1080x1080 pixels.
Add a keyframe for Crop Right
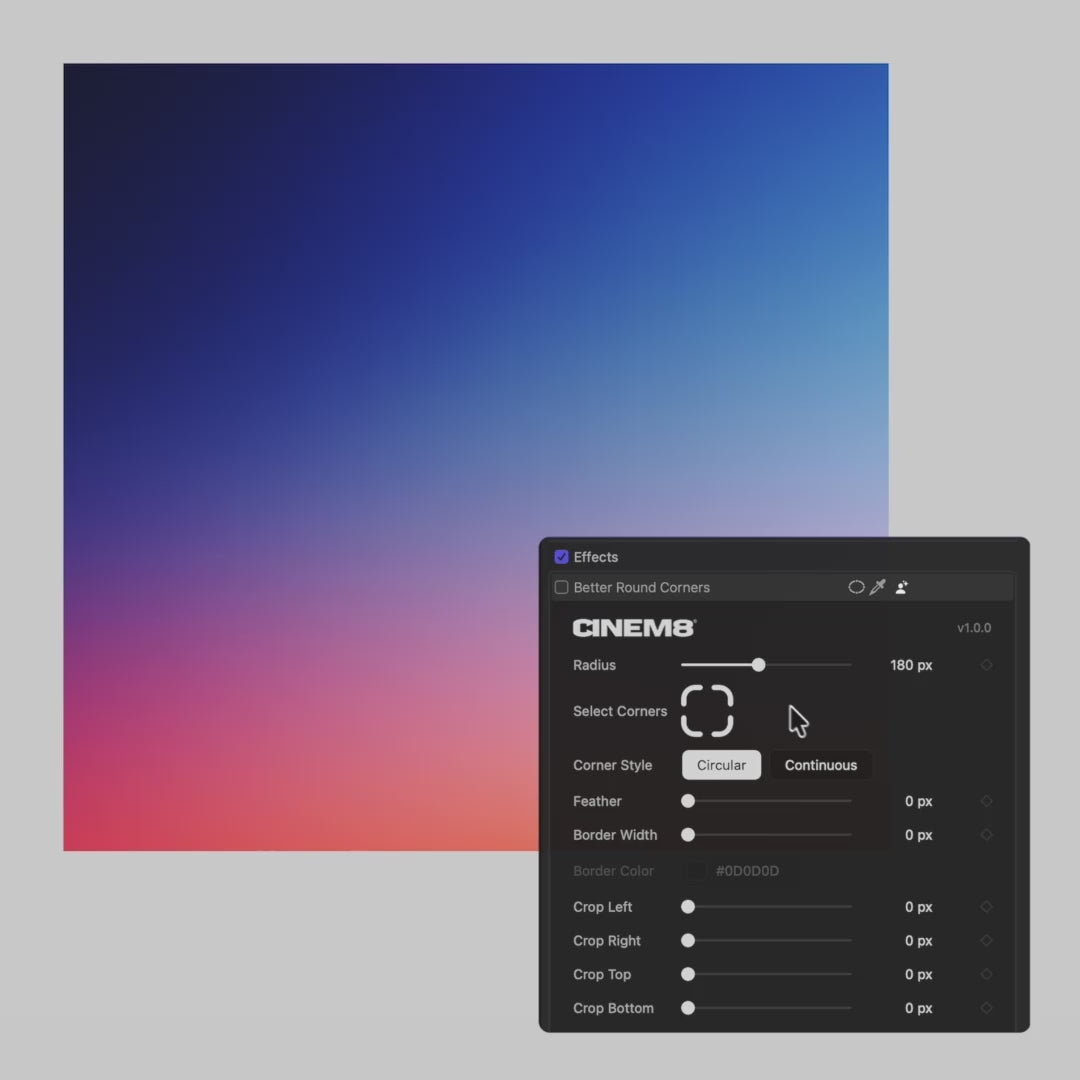tap(986, 940)
